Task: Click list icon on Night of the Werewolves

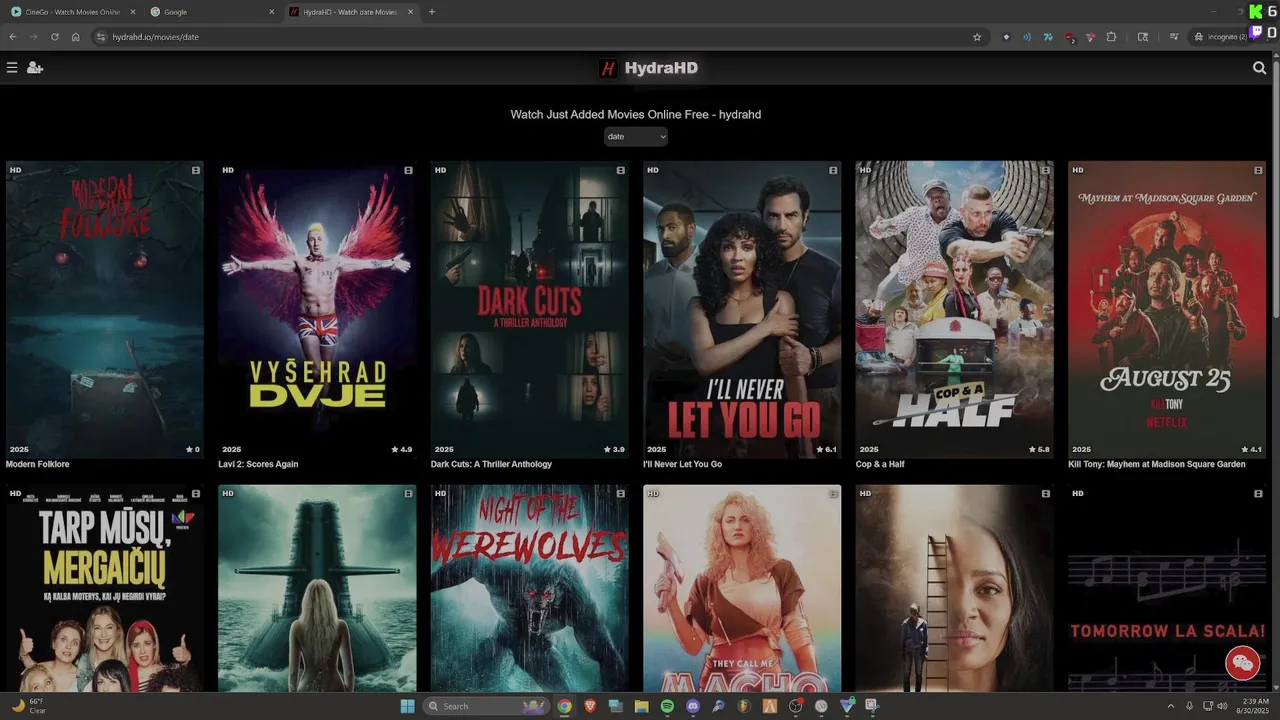Action: pyautogui.click(x=621, y=494)
